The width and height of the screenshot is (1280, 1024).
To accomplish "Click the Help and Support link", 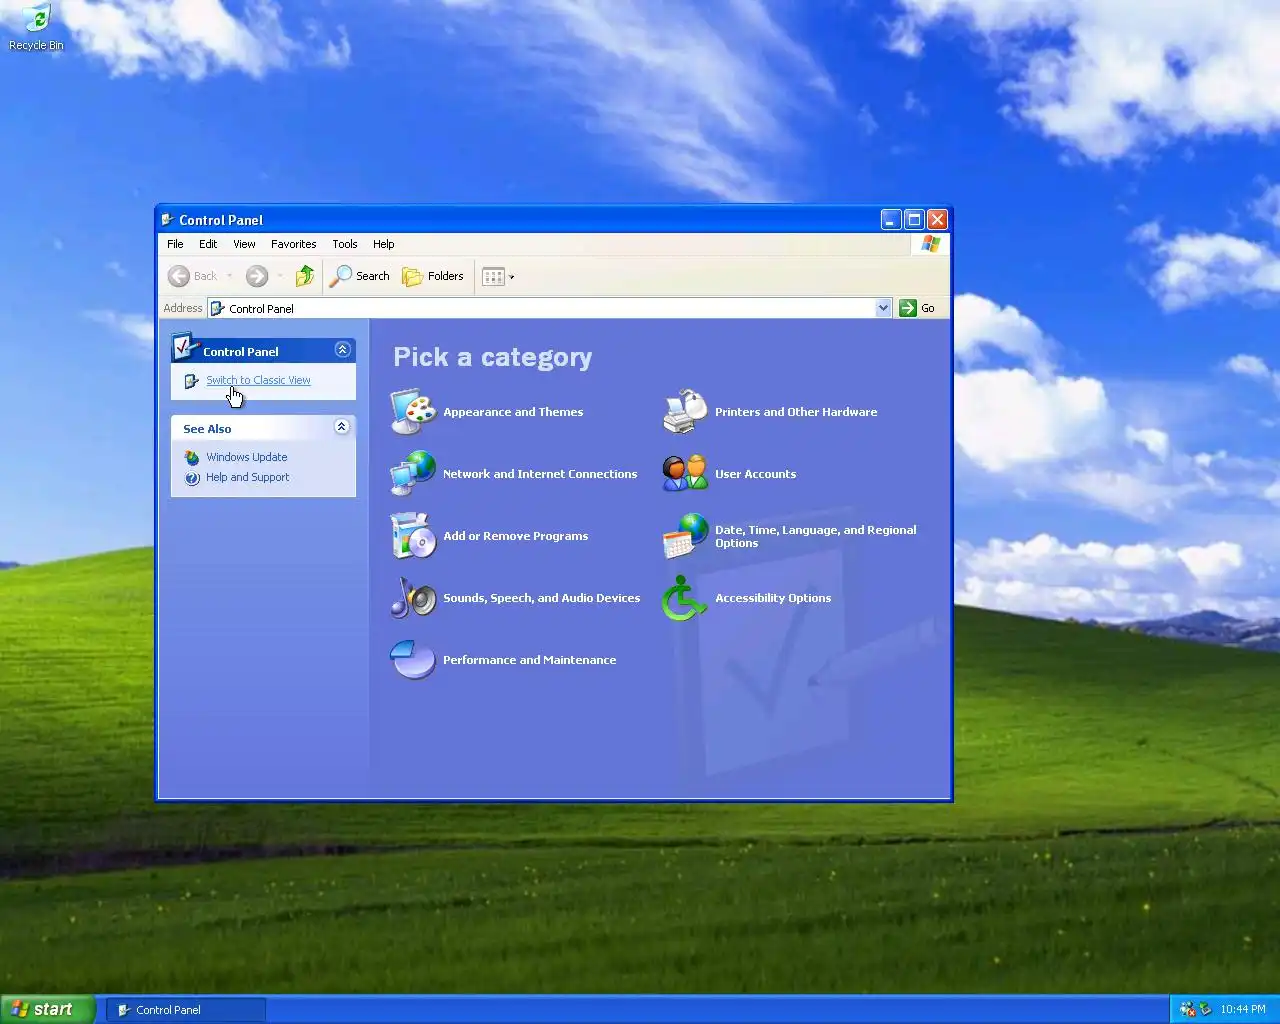I will [x=247, y=477].
